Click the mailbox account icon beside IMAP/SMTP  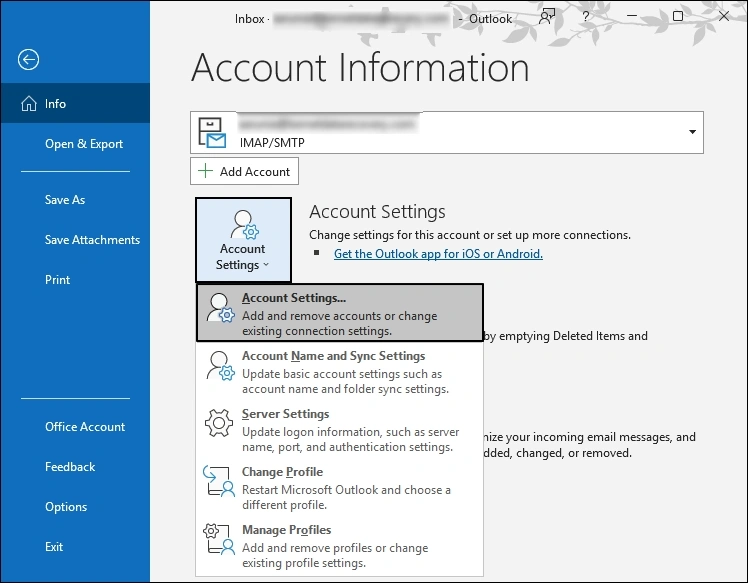click(x=212, y=133)
